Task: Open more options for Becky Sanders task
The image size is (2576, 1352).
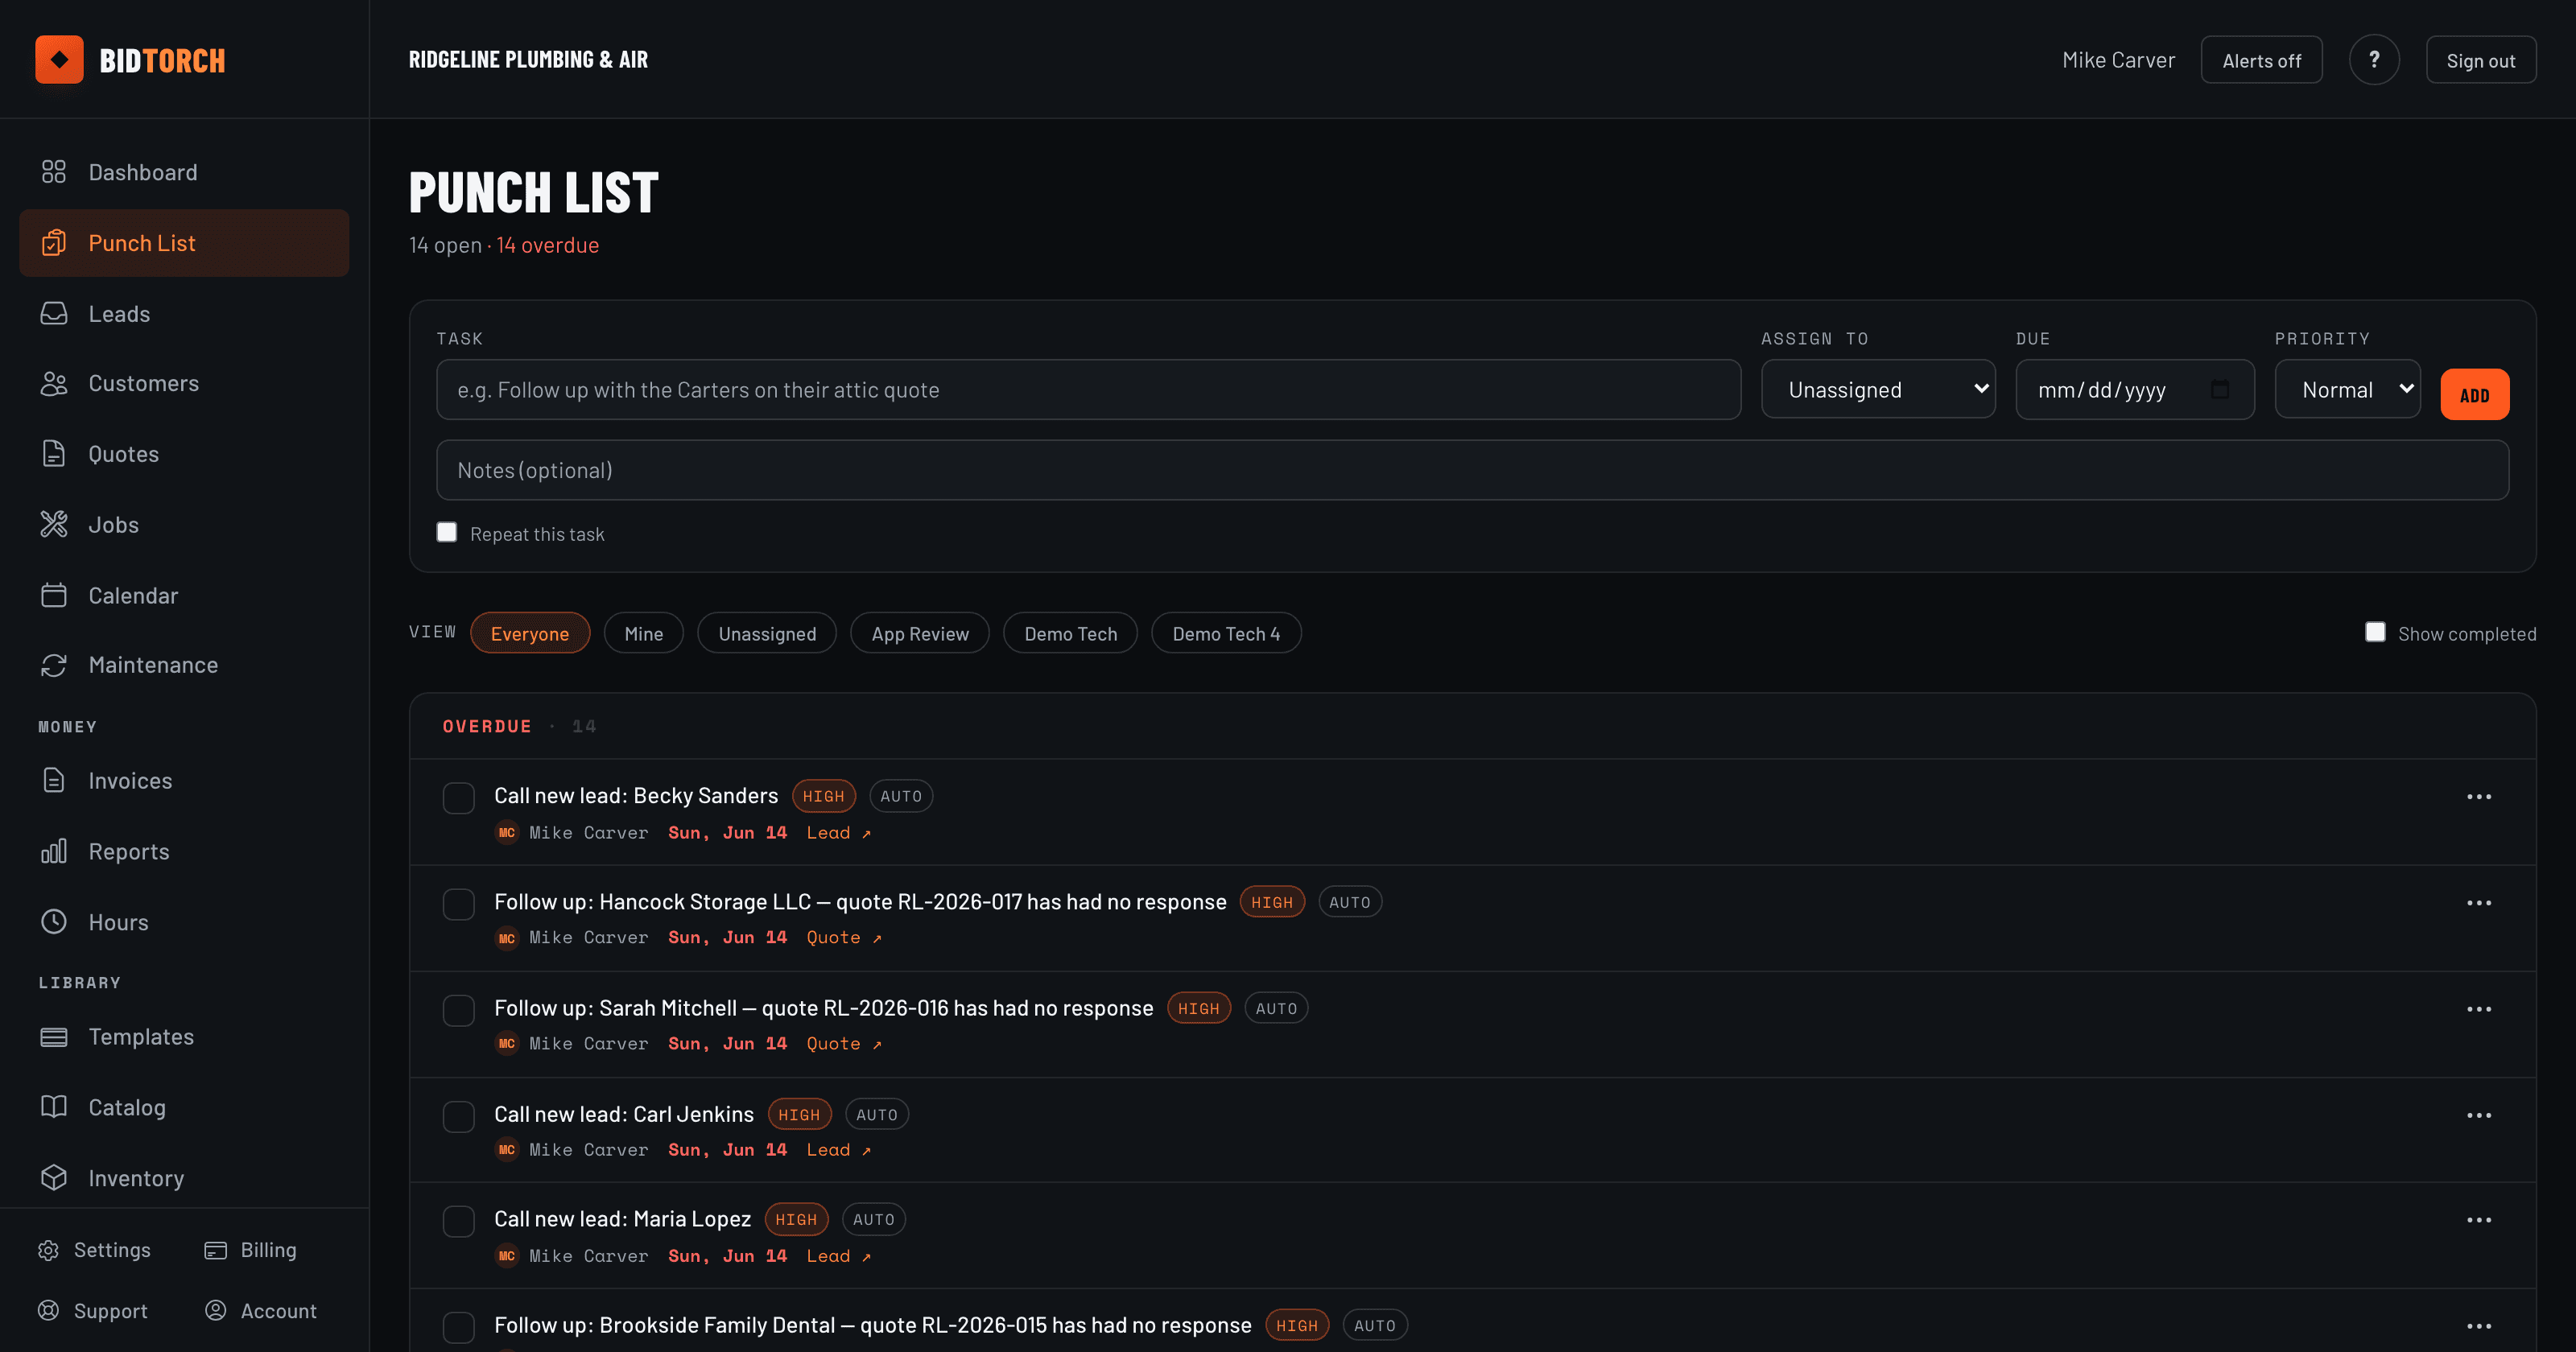Action: (2479, 797)
